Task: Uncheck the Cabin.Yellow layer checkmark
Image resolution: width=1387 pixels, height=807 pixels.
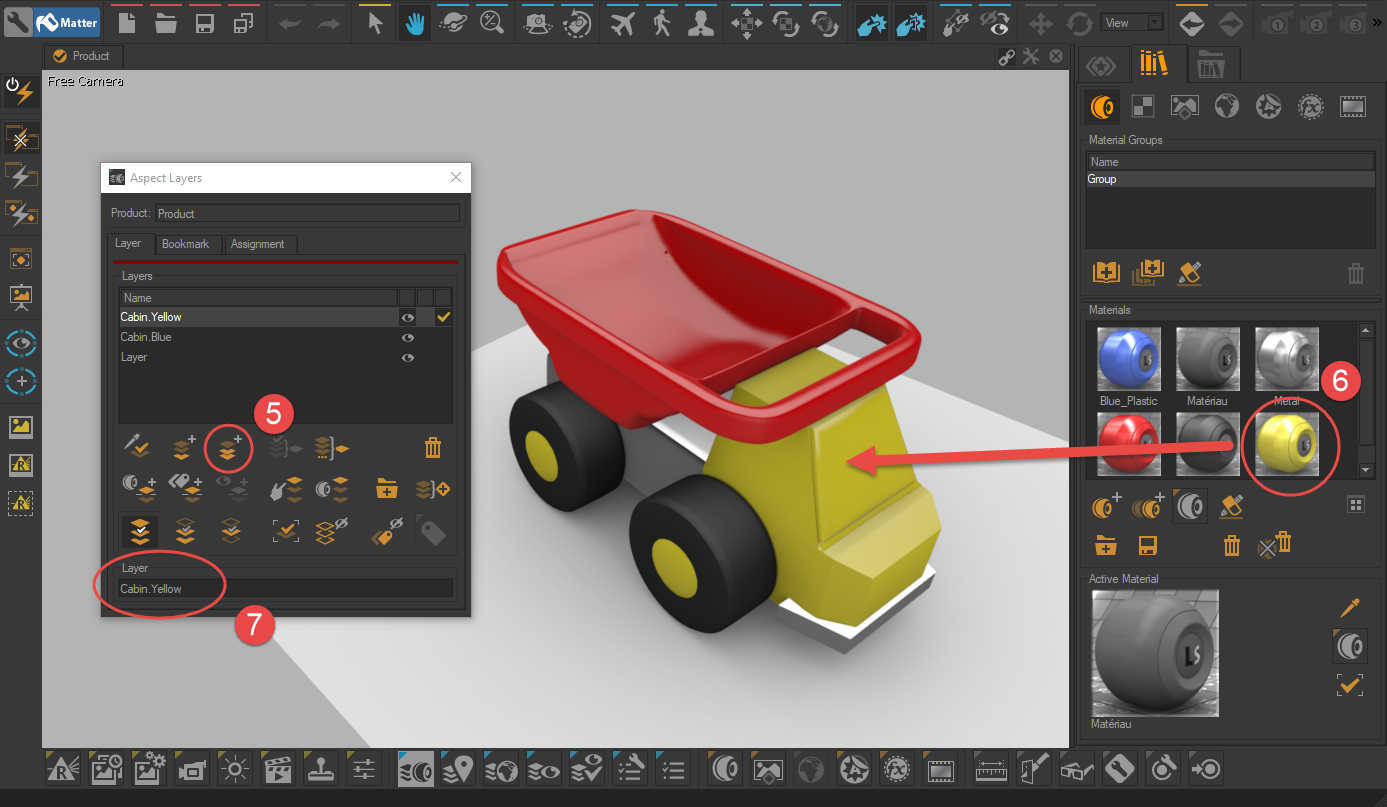Action: (443, 316)
